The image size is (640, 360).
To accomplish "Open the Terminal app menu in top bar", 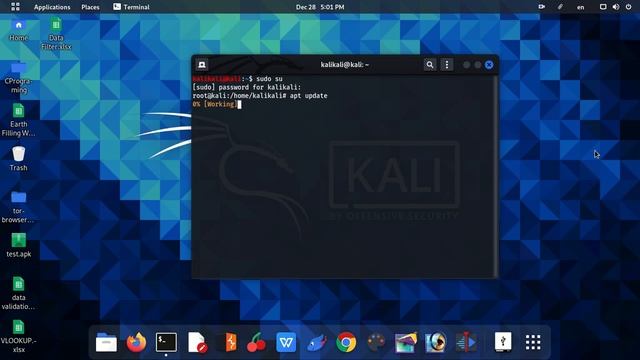I will click(131, 7).
